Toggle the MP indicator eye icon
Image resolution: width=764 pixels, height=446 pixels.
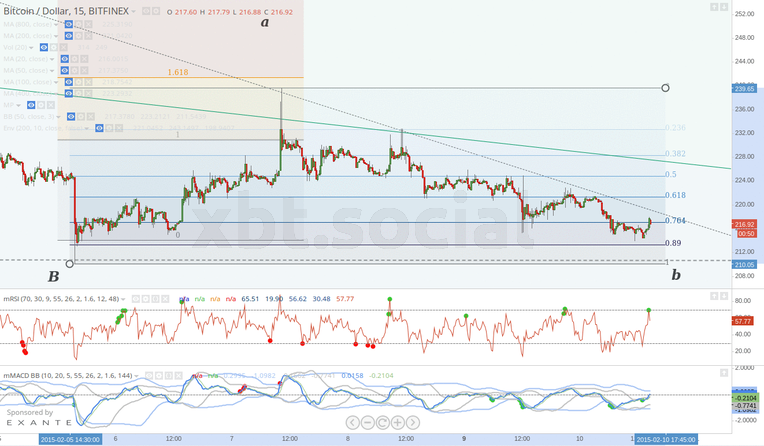33,104
